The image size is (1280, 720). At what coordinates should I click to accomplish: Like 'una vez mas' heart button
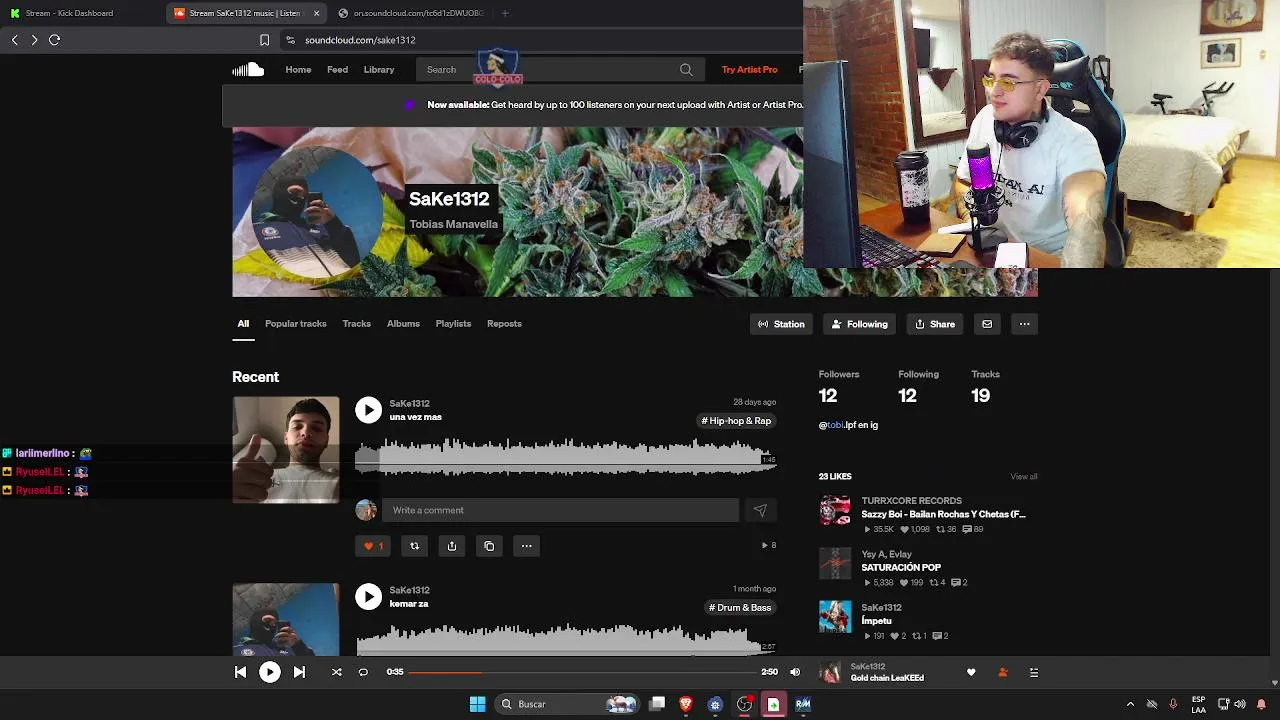tap(373, 546)
